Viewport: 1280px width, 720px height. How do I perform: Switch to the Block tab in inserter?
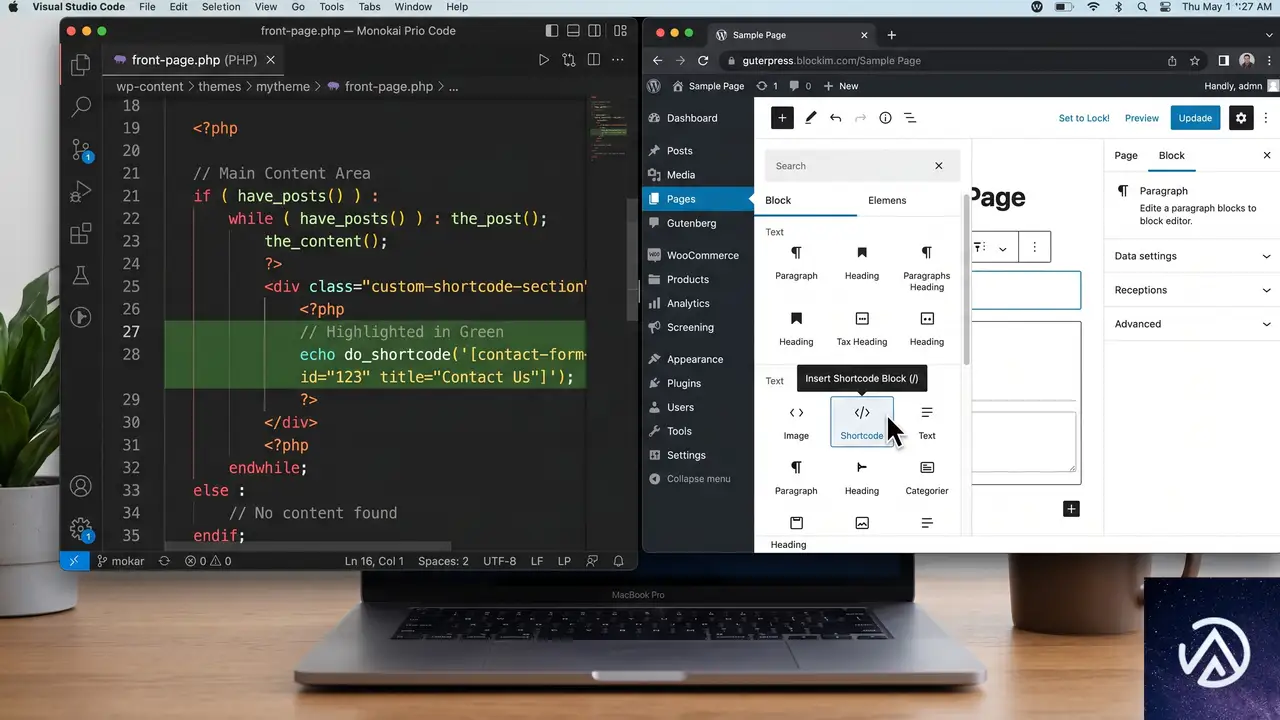[x=778, y=200]
